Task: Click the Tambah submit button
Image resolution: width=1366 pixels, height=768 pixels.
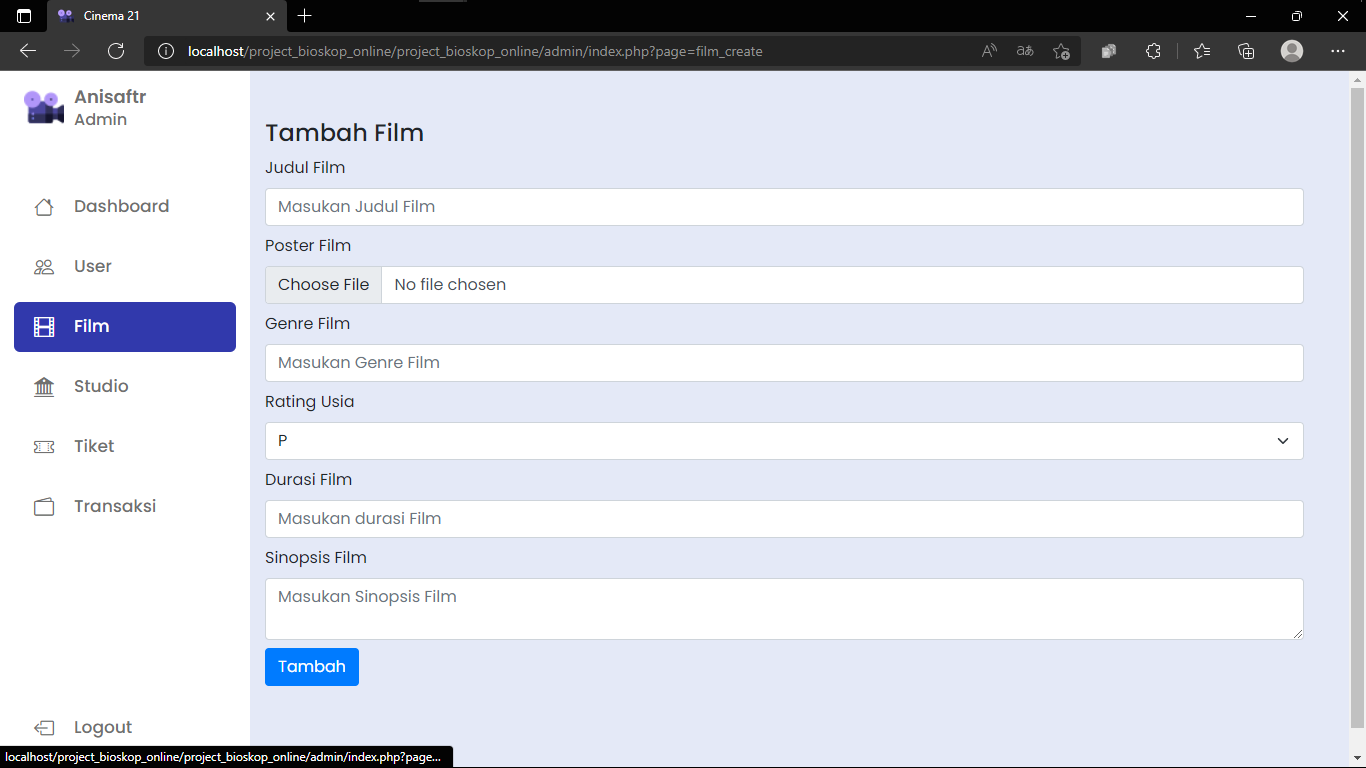Action: pos(311,666)
